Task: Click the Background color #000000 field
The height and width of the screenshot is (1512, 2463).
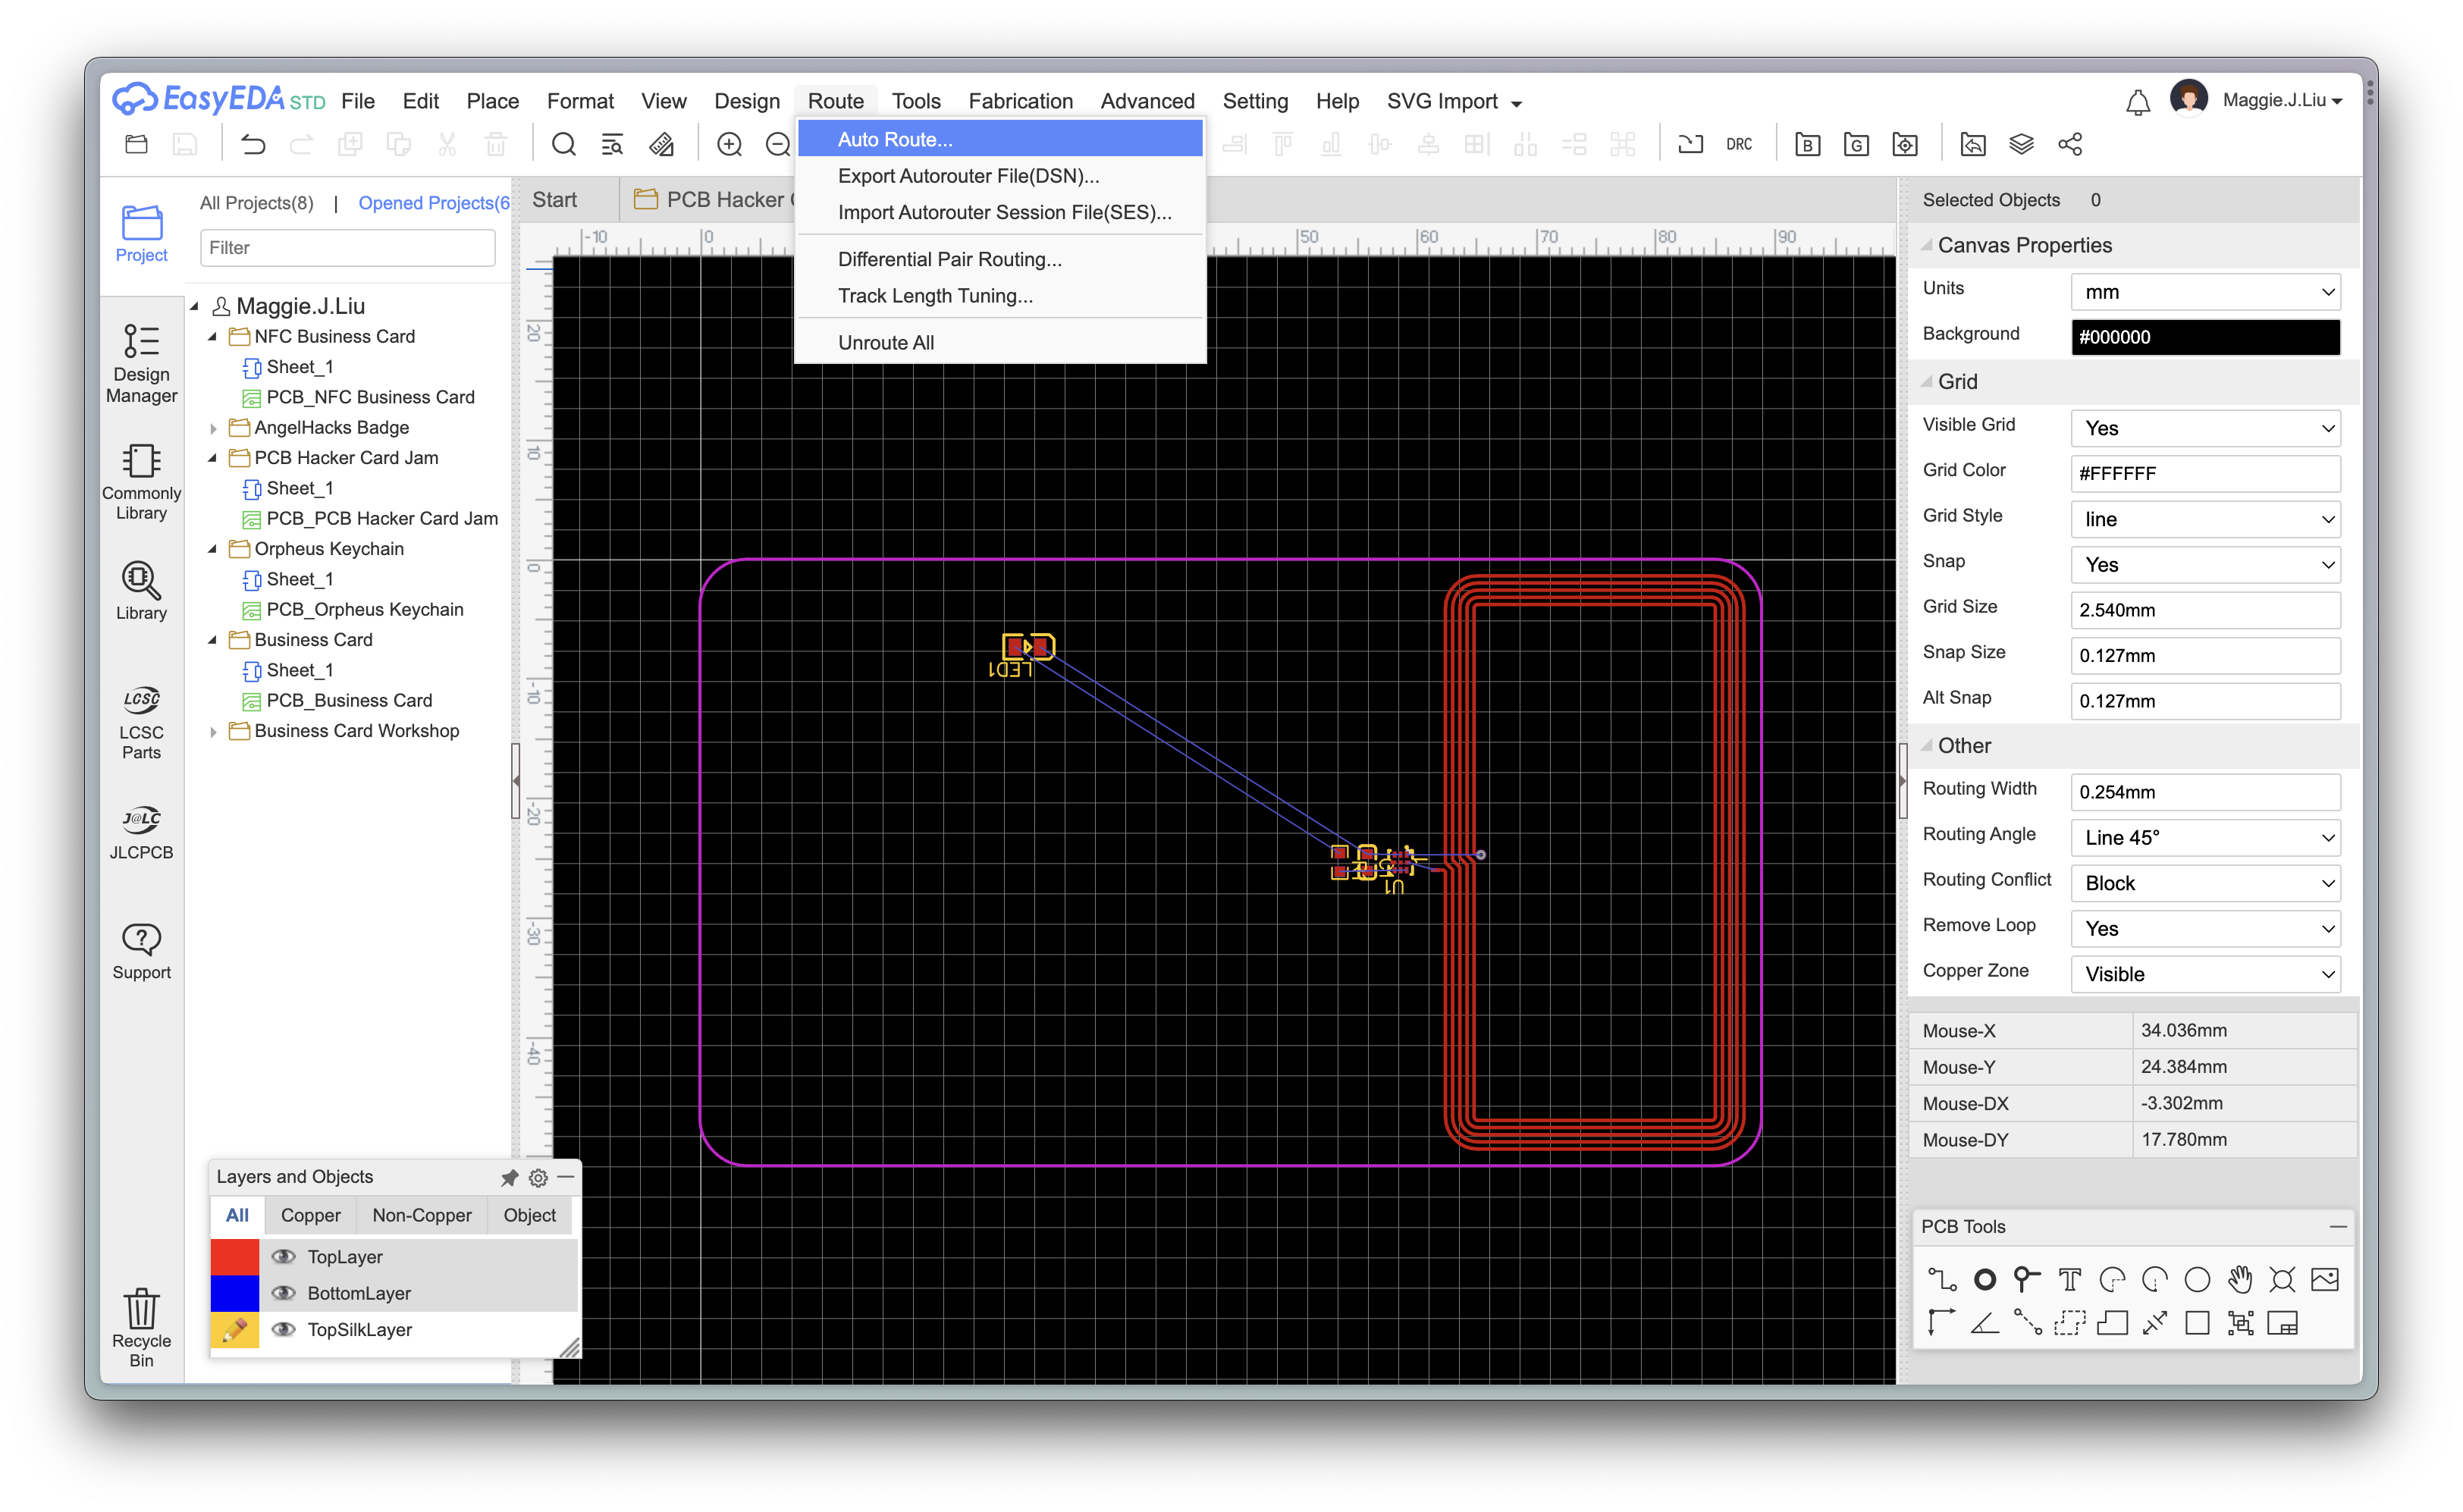Action: click(x=2205, y=337)
